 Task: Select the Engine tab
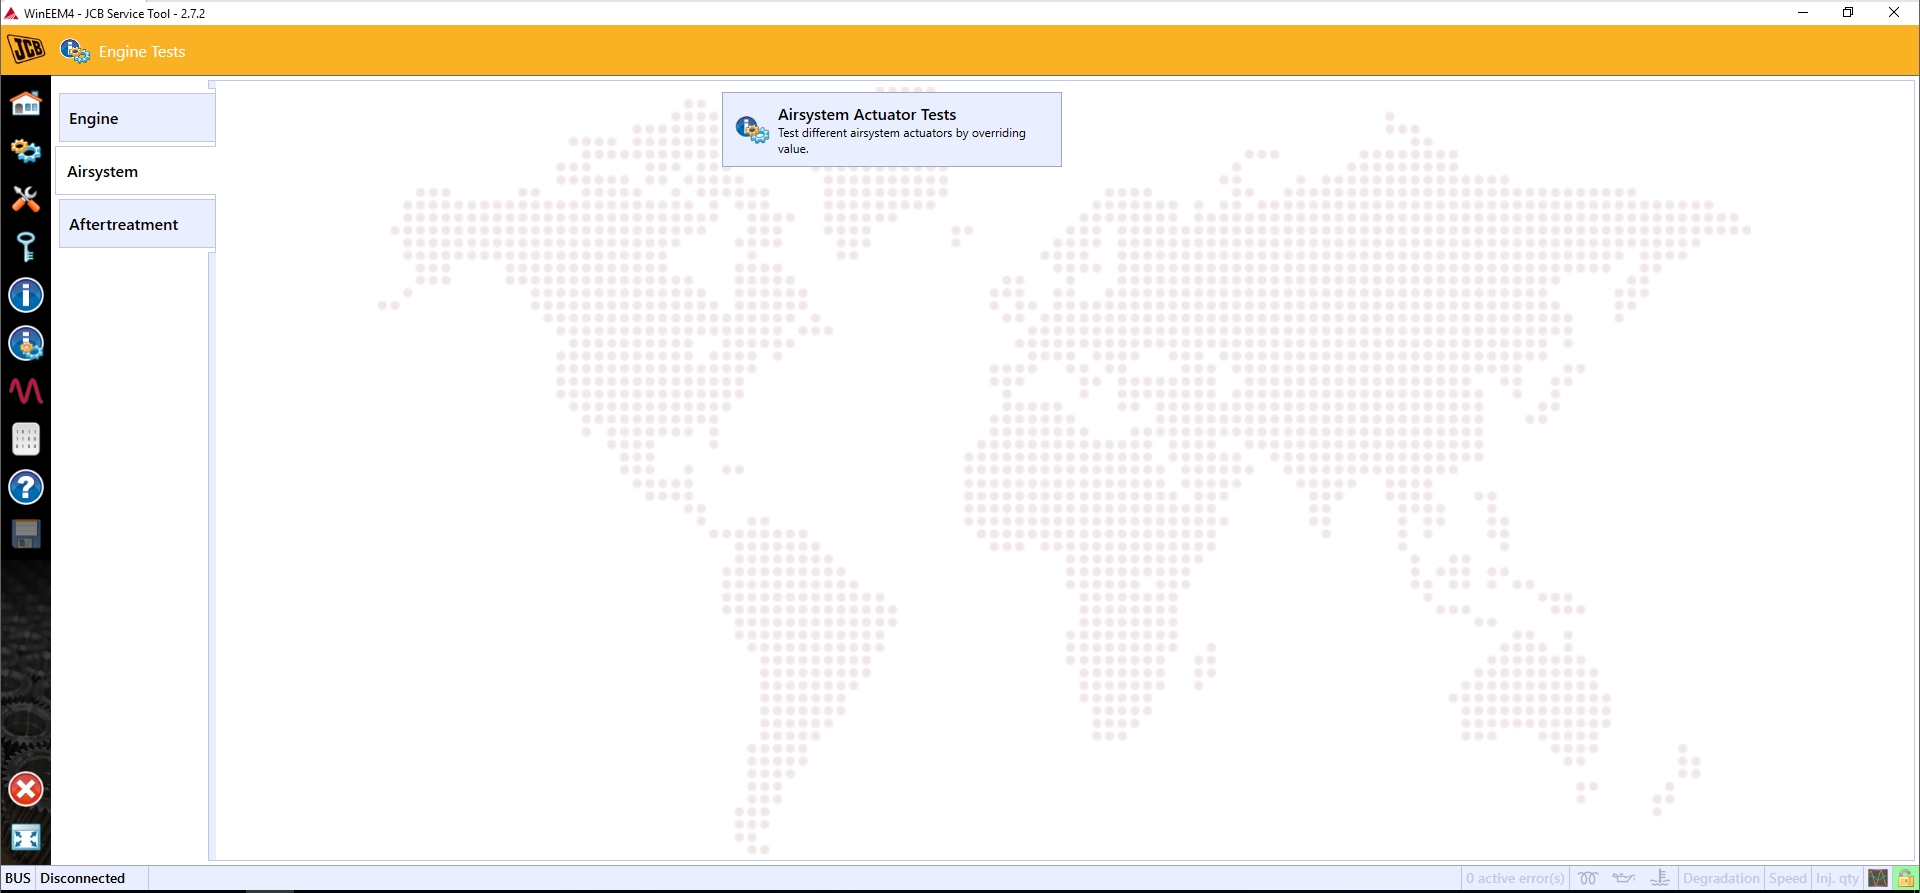coord(137,118)
